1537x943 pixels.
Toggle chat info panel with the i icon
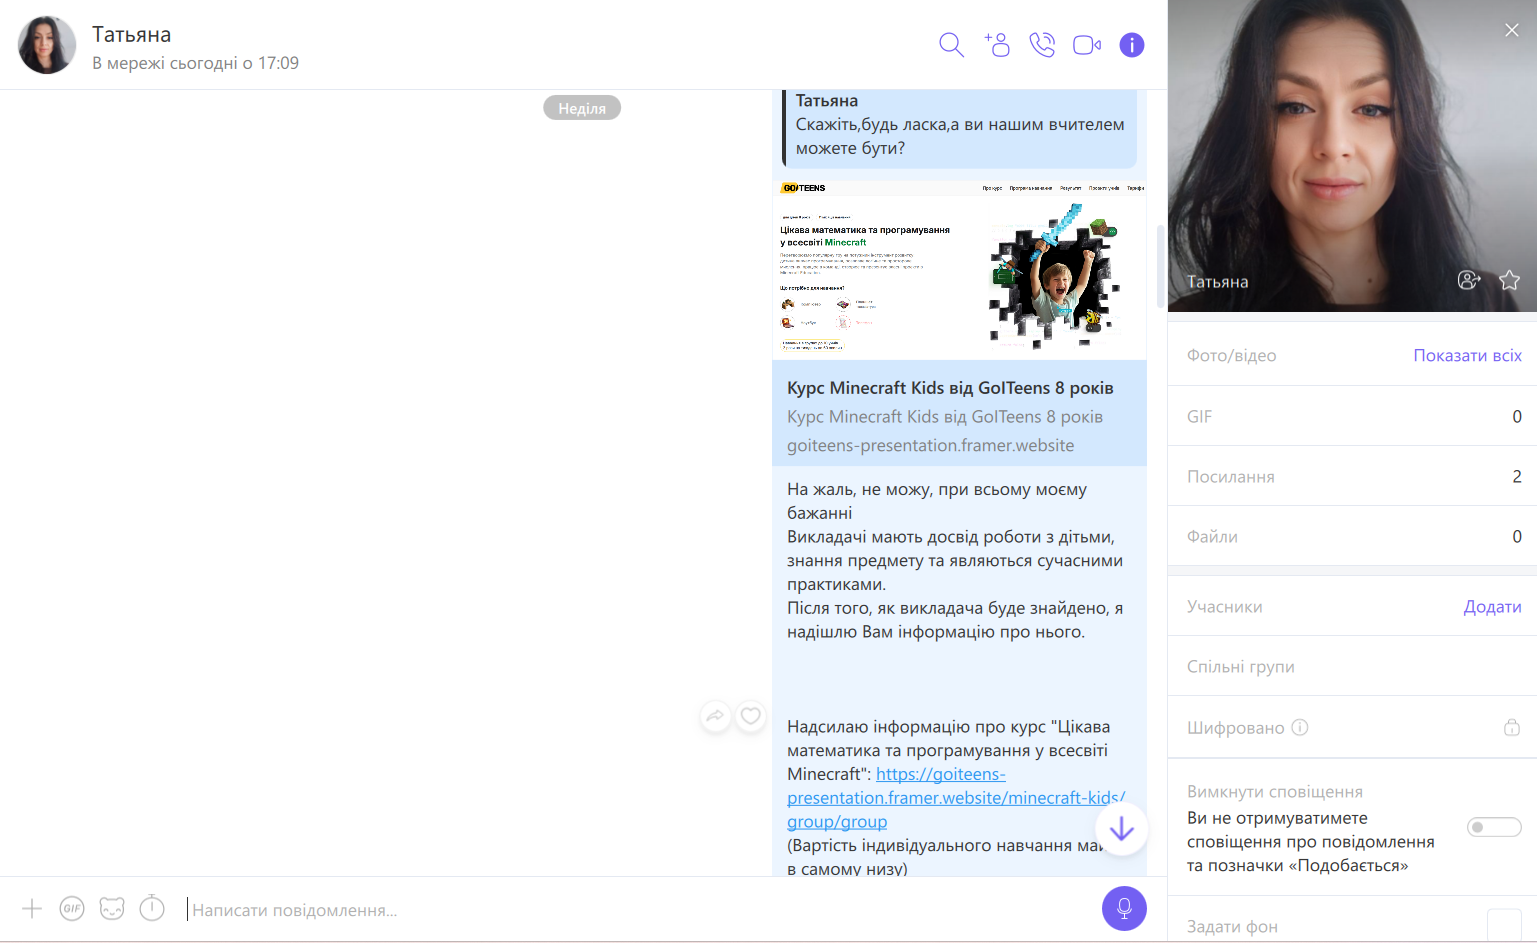coord(1132,45)
